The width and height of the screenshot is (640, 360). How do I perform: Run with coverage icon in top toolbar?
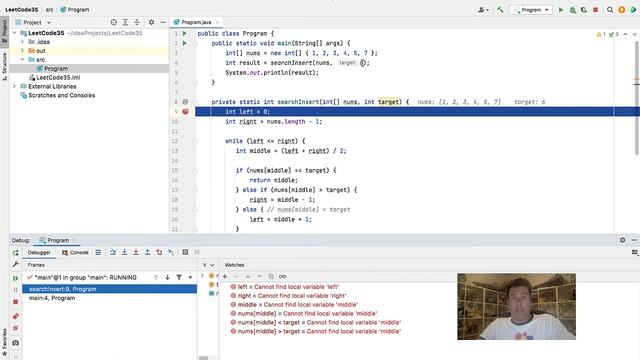pyautogui.click(x=584, y=10)
